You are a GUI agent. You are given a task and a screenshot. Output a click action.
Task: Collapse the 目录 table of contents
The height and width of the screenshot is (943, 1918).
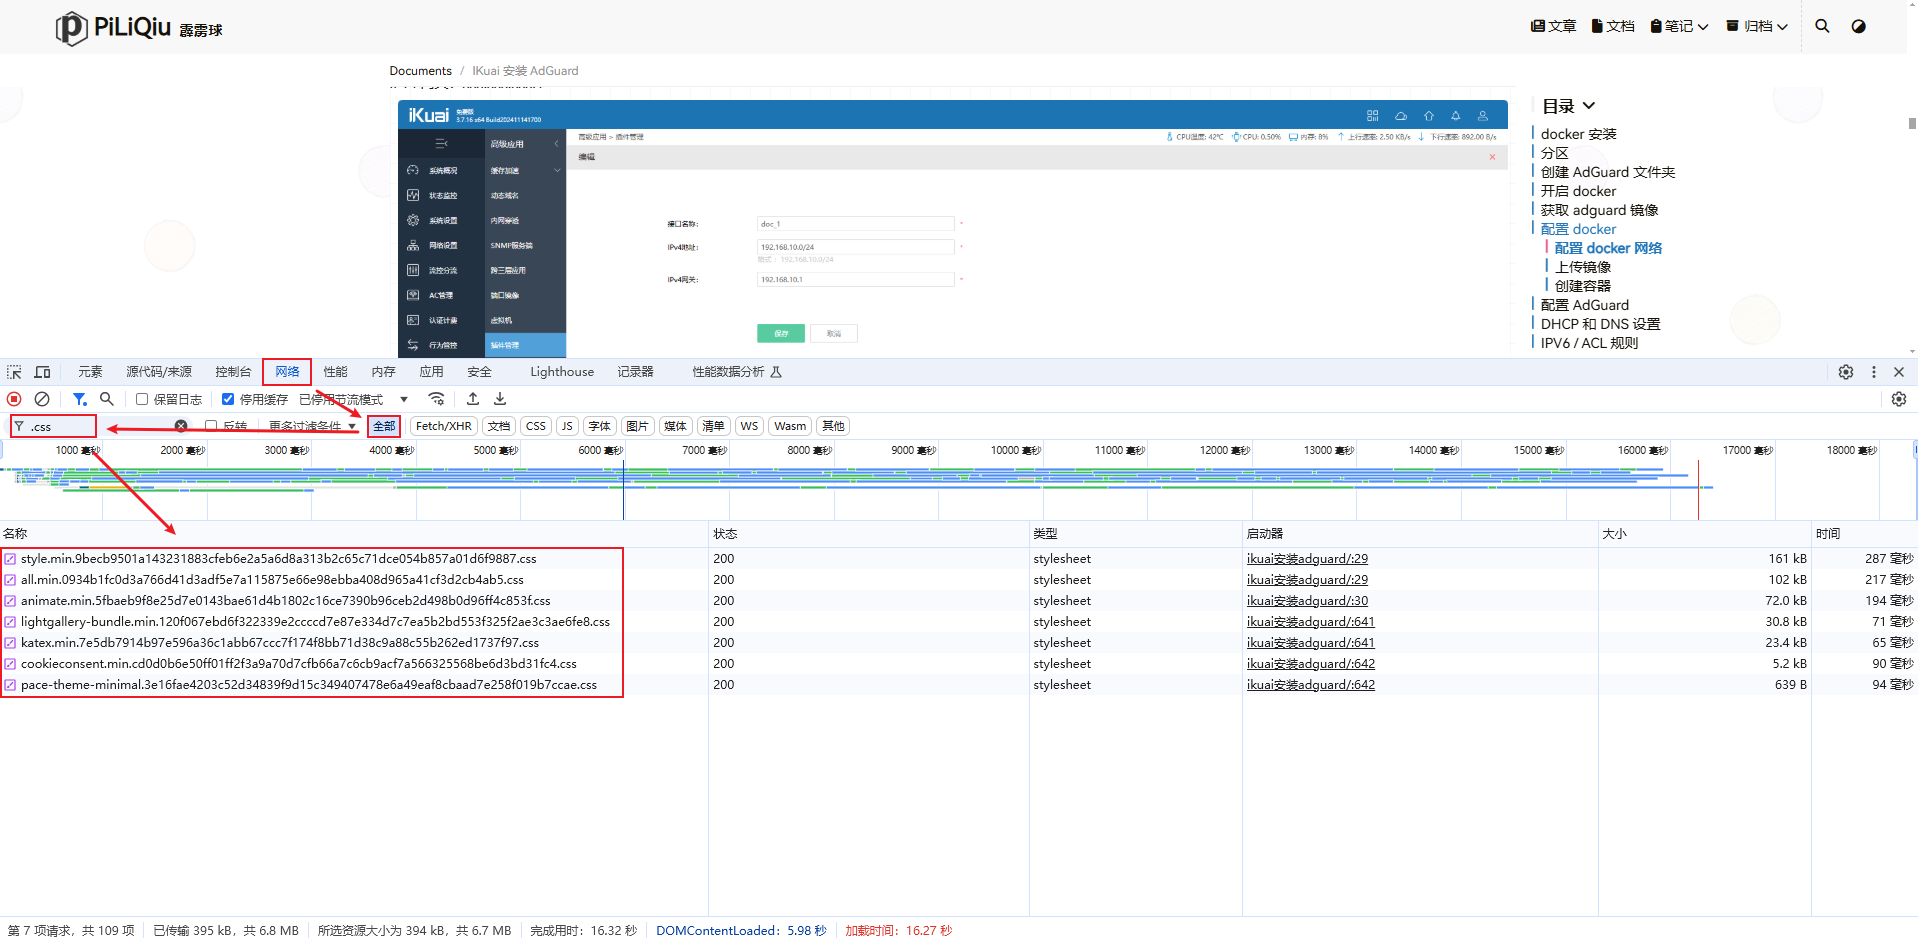tap(1589, 106)
